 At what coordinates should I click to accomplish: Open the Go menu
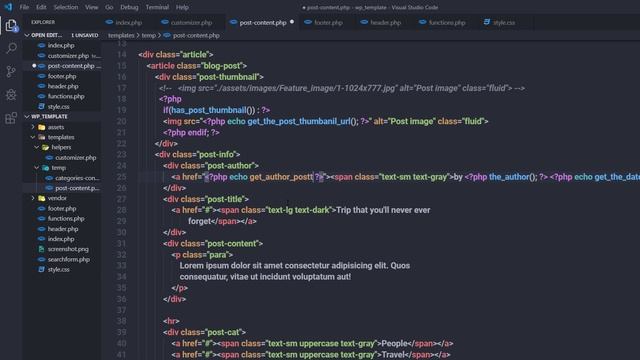coord(109,7)
